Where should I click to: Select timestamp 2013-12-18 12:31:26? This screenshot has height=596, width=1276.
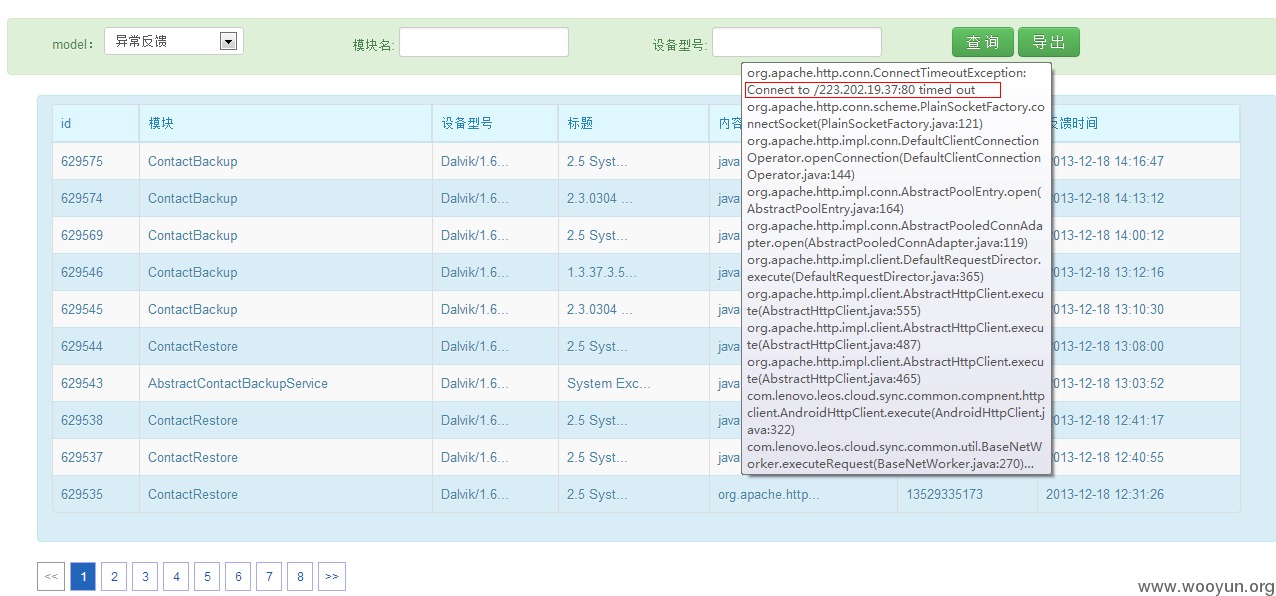pyautogui.click(x=1105, y=494)
